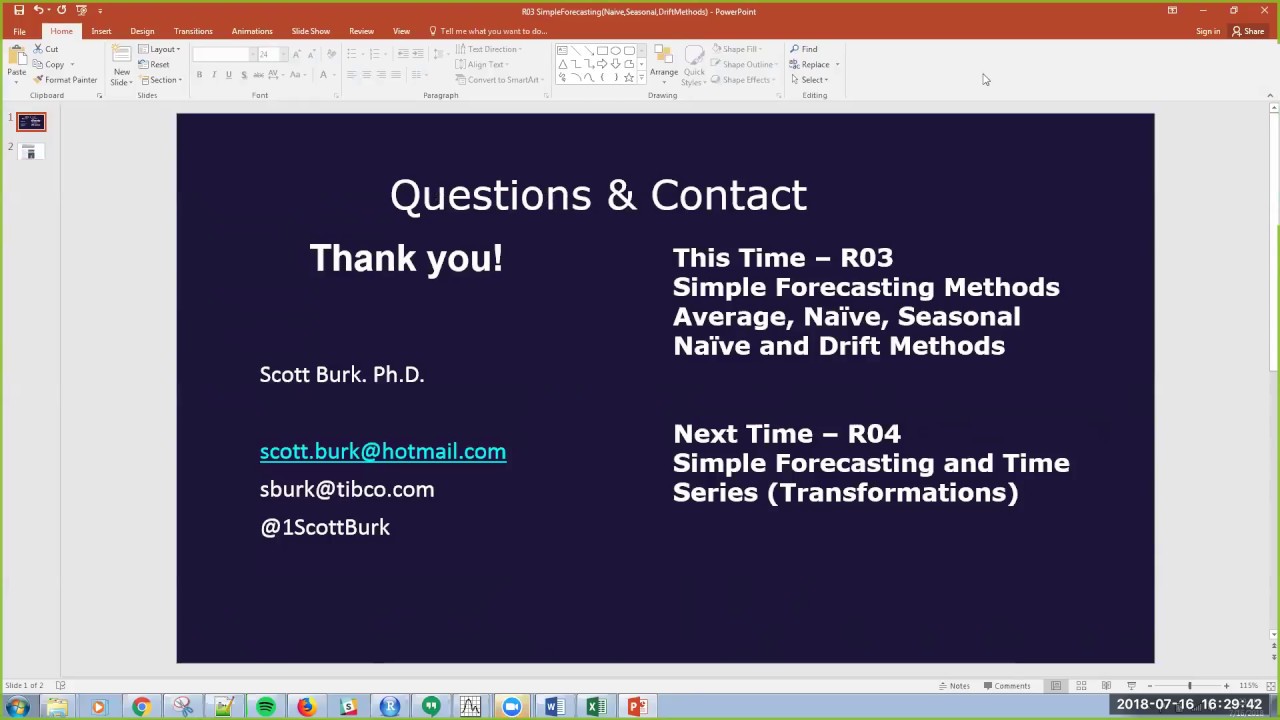1280x720 pixels.
Task: Open the Layout dropdown
Action: tap(159, 49)
